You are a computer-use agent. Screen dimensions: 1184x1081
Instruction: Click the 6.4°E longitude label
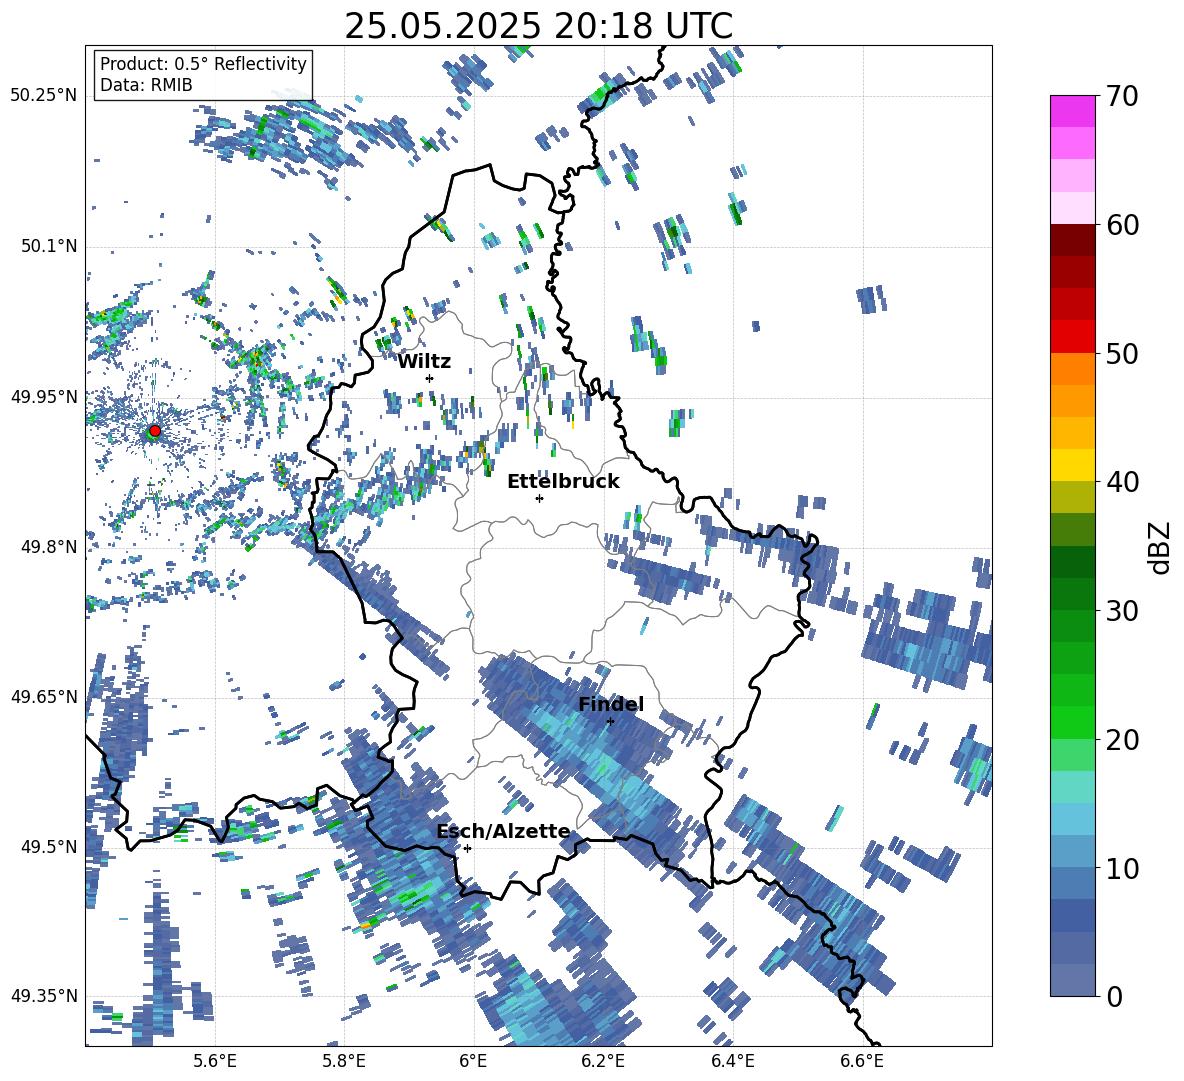(732, 1061)
